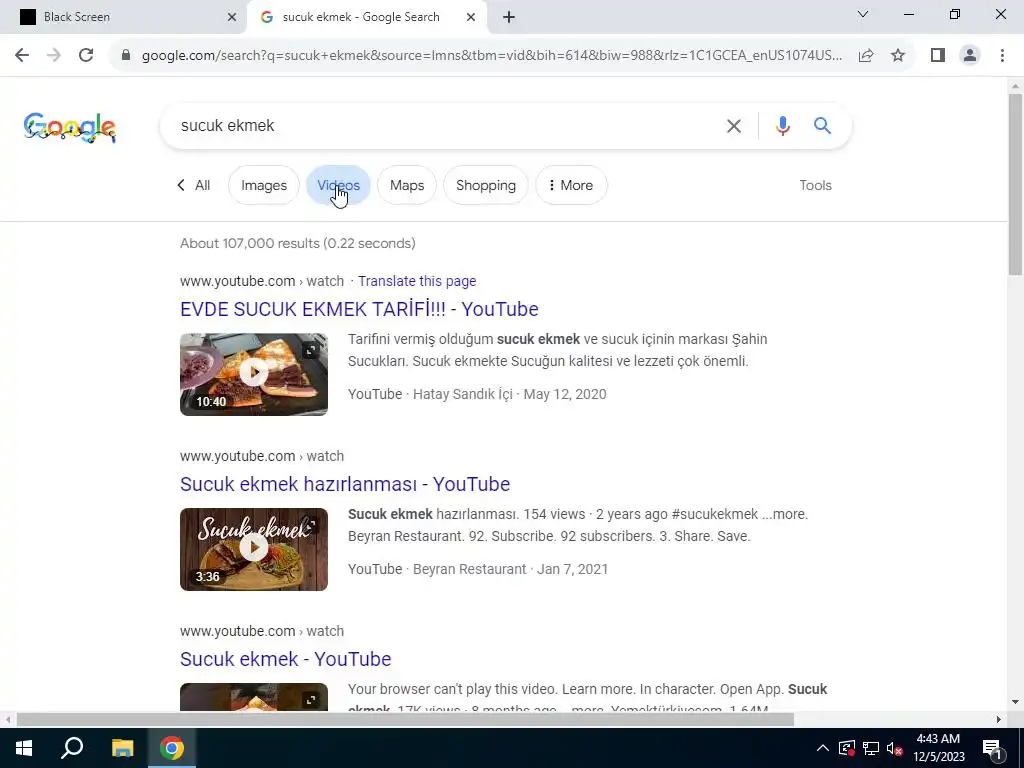The image size is (1024, 768).
Task: Switch to Shopping results
Action: 486,185
